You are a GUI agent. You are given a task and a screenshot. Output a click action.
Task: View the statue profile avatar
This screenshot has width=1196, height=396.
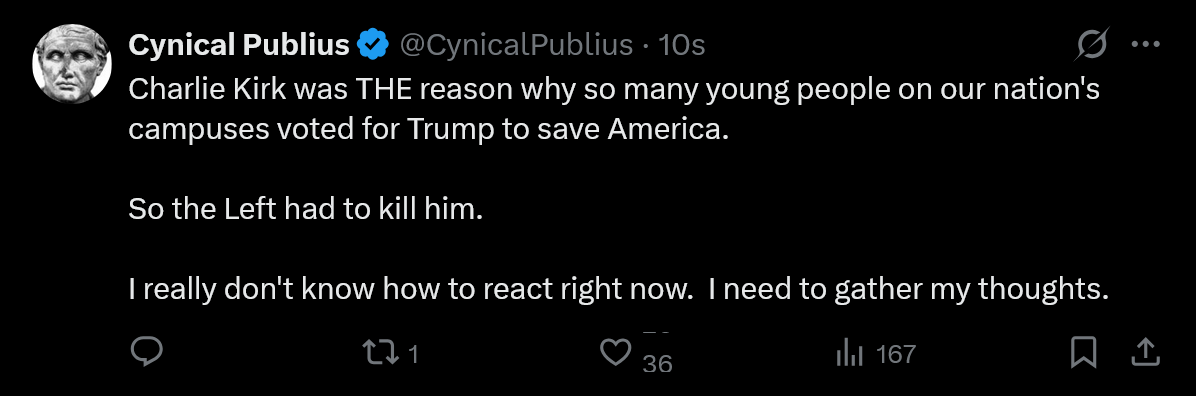pyautogui.click(x=72, y=63)
